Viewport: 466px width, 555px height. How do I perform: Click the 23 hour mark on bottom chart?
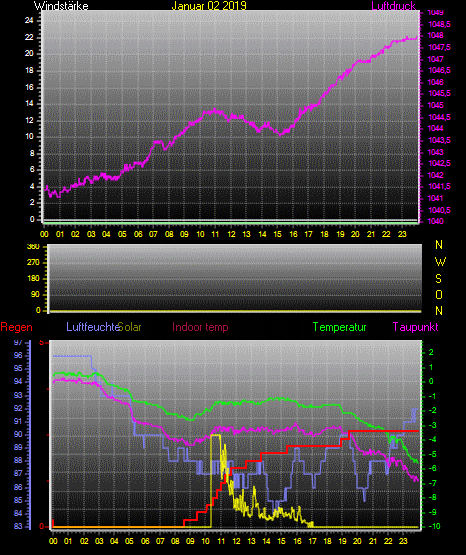coord(403,541)
